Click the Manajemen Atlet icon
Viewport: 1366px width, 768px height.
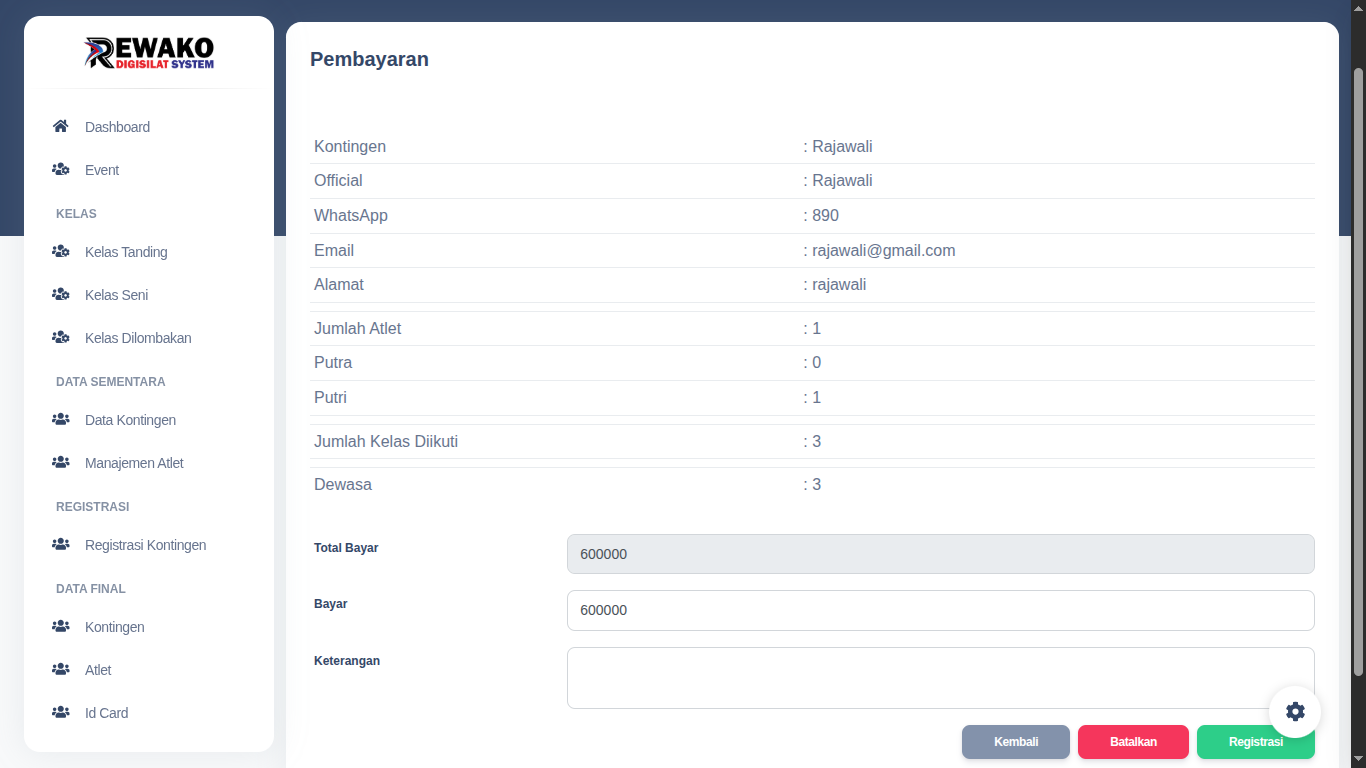coord(61,463)
